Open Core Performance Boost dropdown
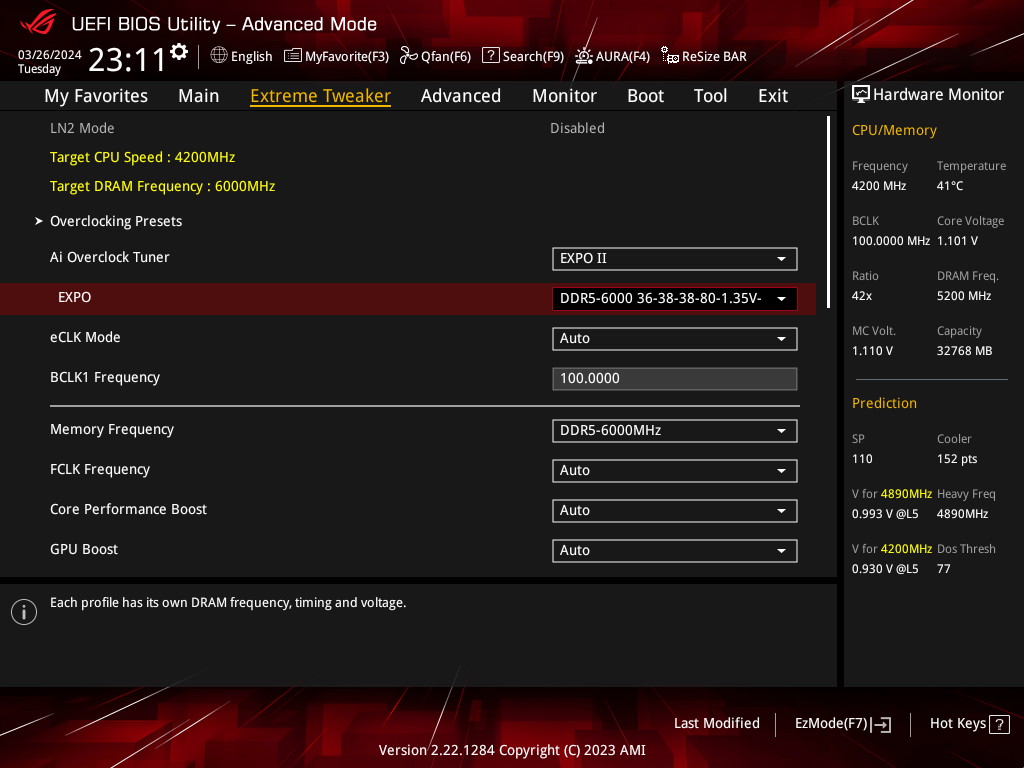Image resolution: width=1024 pixels, height=768 pixels. point(674,510)
